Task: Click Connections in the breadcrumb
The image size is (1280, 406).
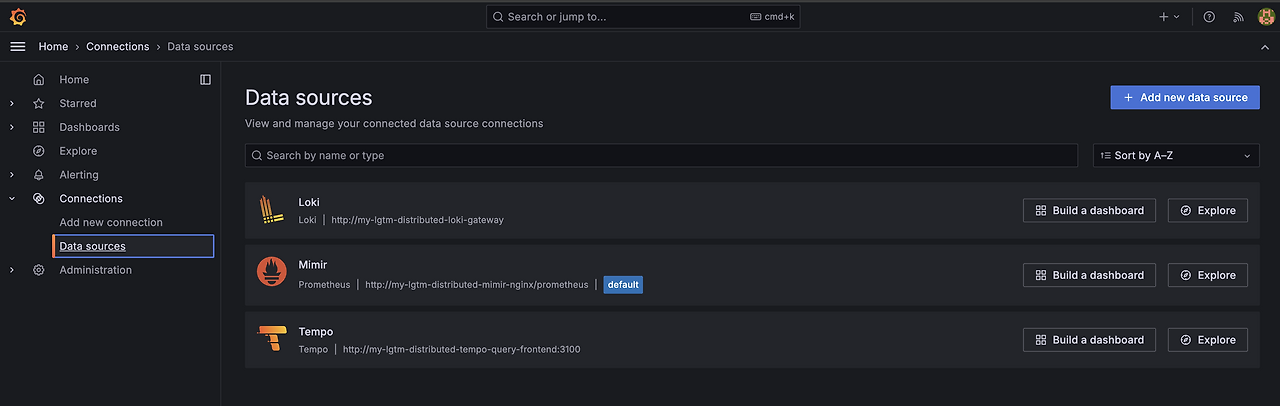Action: click(118, 47)
